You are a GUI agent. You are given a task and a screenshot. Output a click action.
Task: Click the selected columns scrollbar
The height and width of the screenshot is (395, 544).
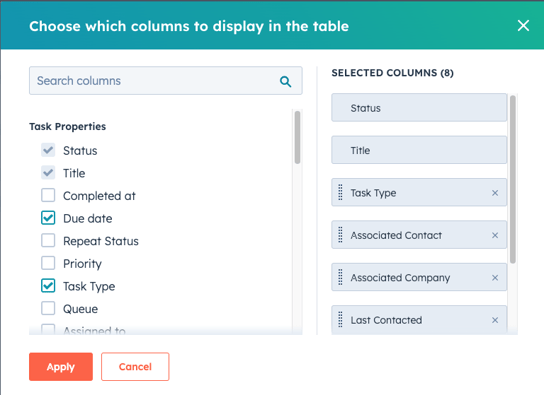pos(513,179)
